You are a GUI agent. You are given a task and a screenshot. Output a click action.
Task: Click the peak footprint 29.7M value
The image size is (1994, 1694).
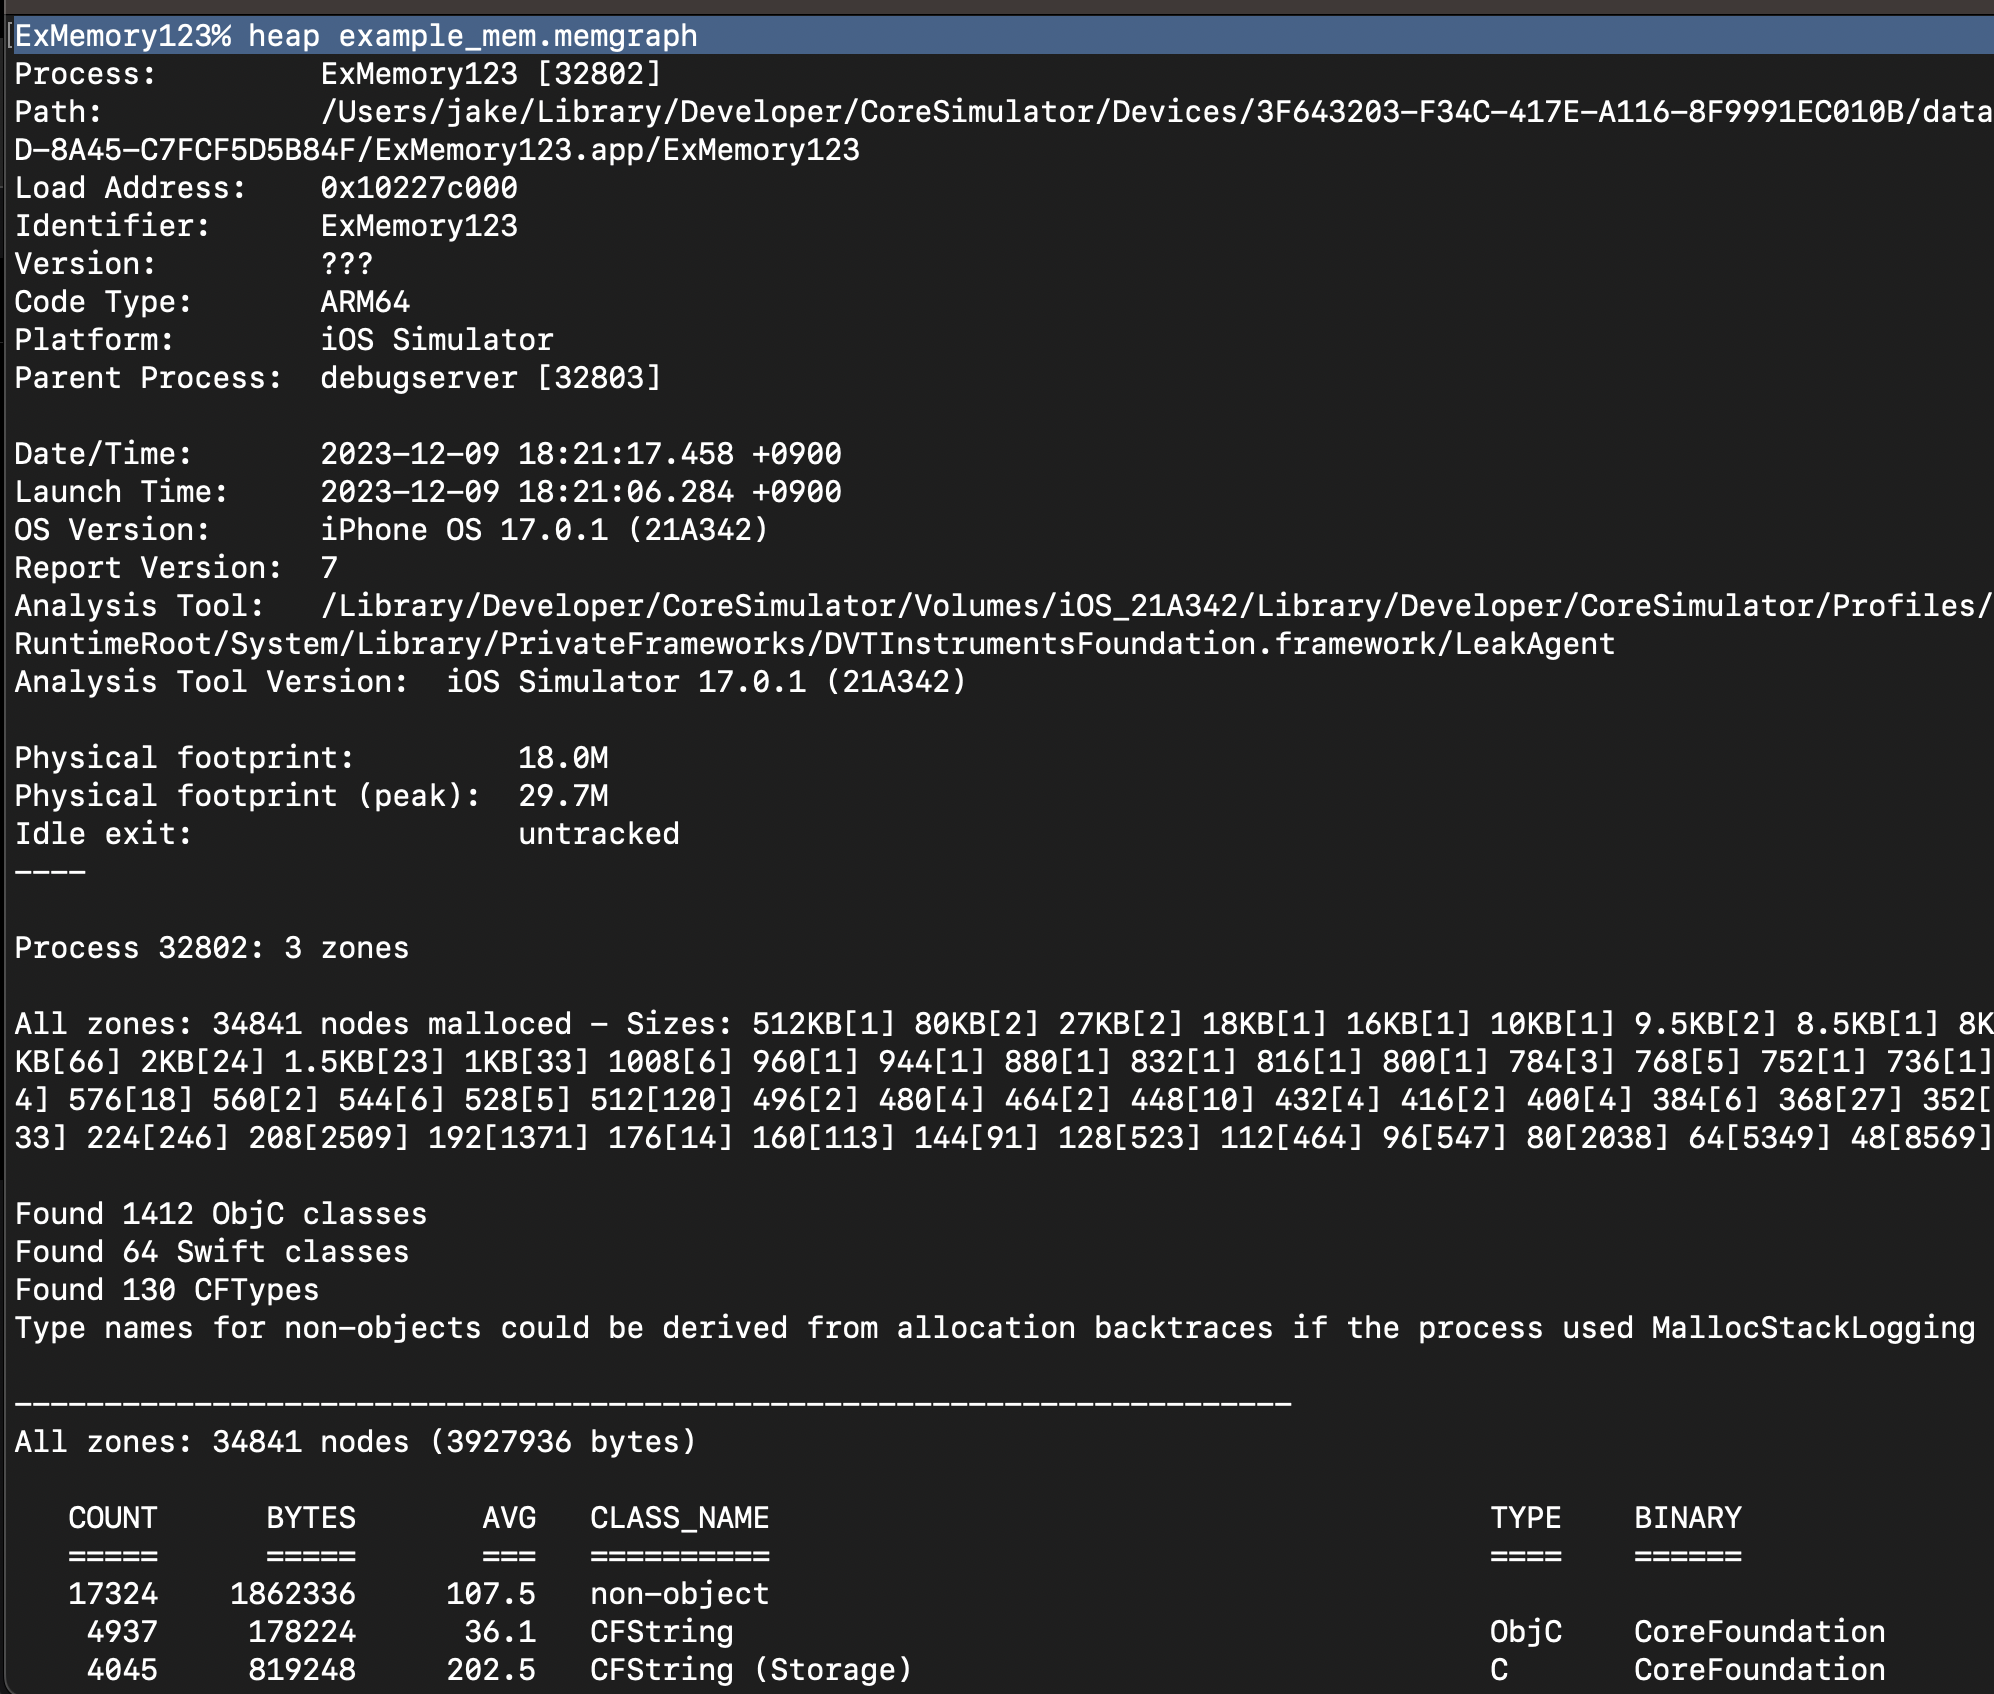click(x=562, y=796)
